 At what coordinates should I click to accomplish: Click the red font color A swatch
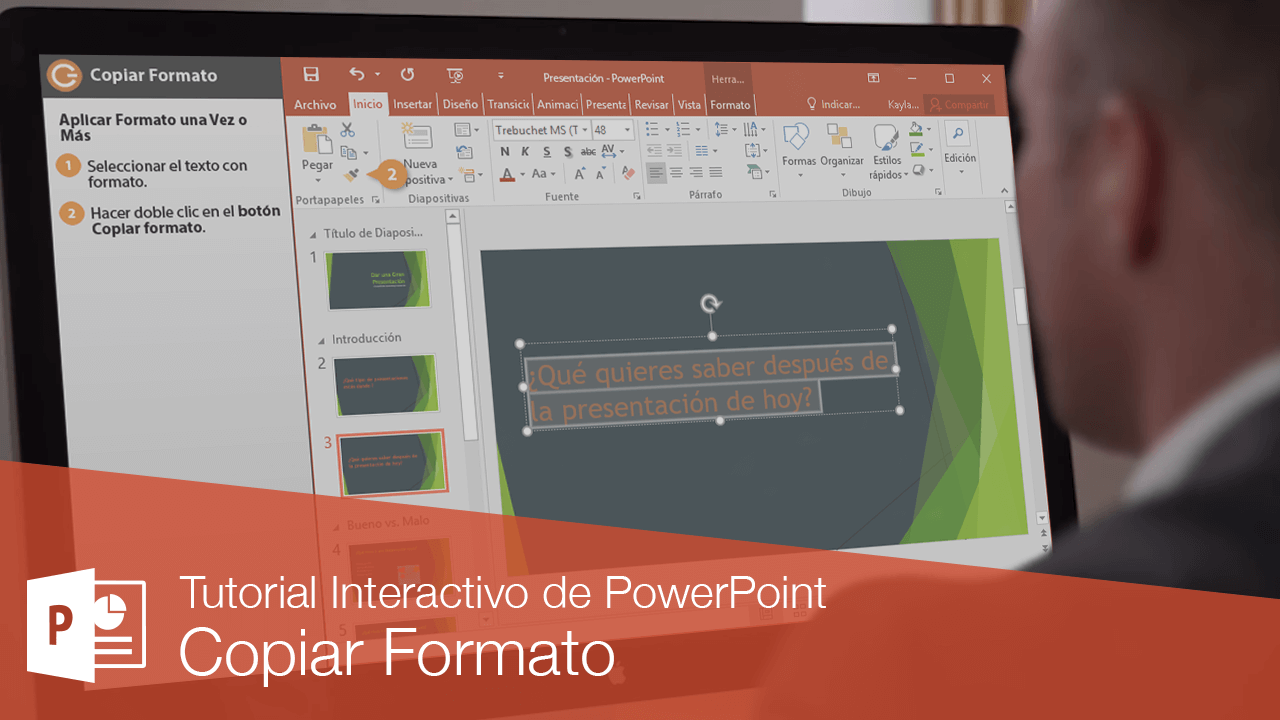click(x=506, y=174)
